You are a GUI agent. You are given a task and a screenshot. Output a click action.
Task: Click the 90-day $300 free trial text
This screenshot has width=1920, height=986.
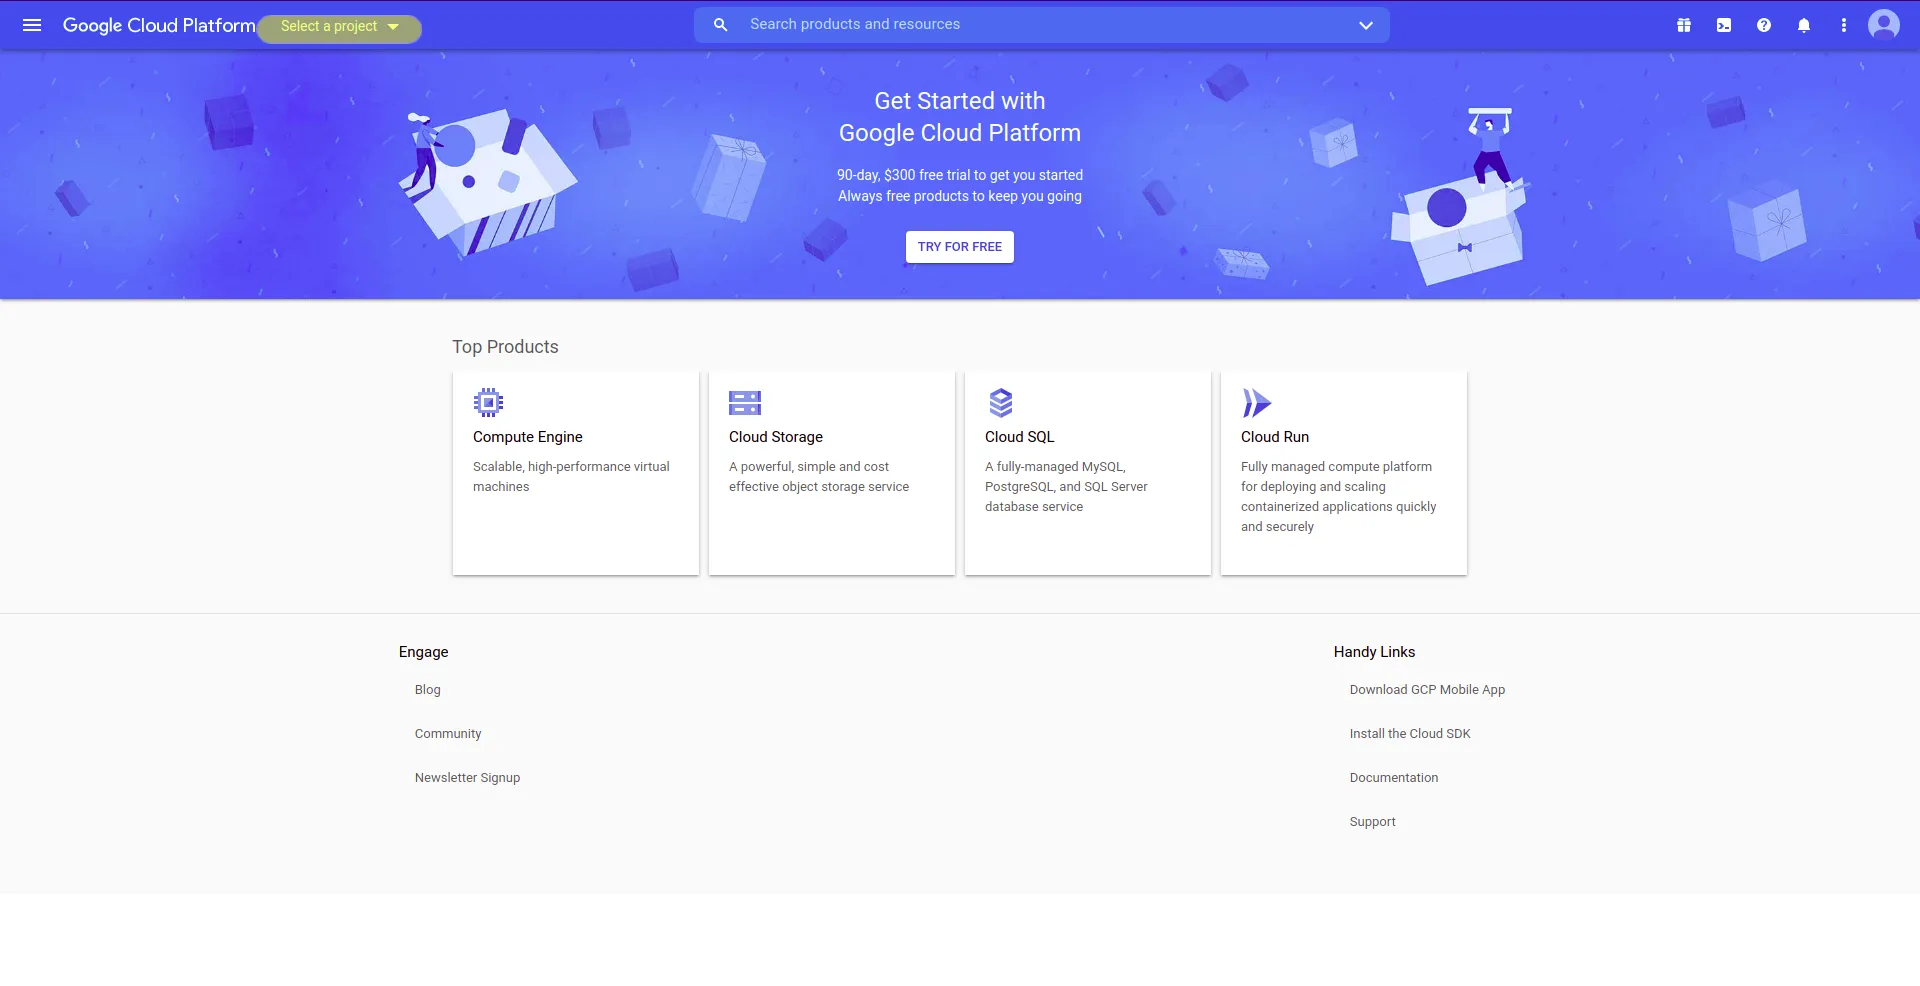point(960,175)
